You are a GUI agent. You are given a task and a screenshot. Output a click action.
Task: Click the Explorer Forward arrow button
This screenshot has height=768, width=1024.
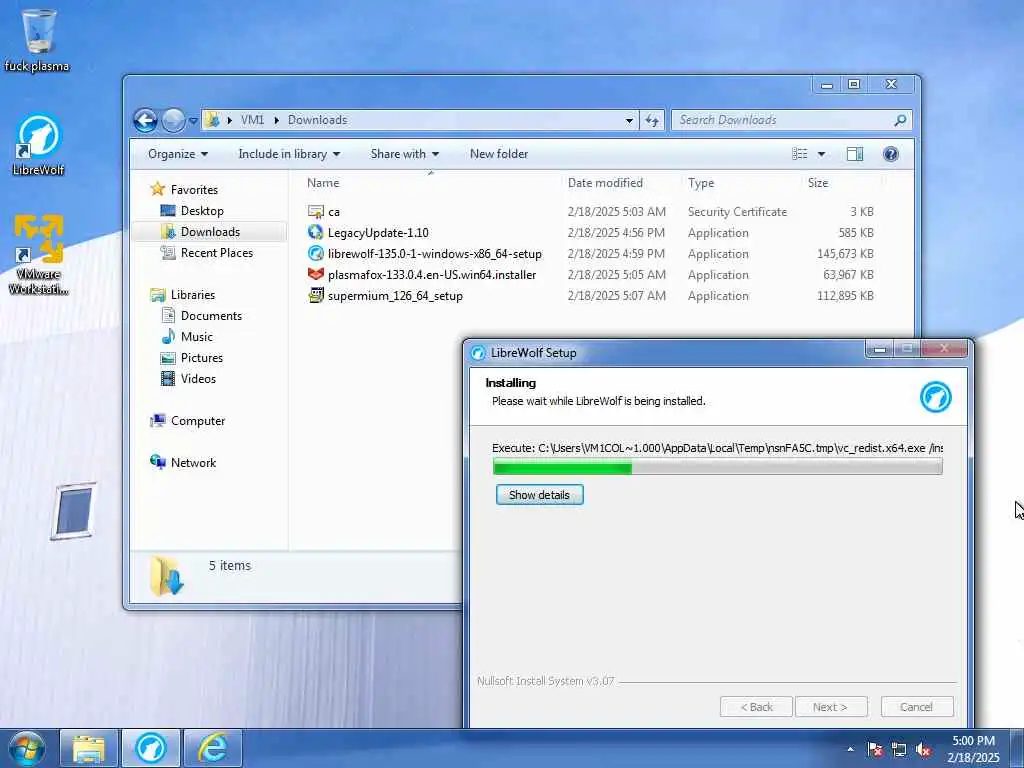click(173, 120)
